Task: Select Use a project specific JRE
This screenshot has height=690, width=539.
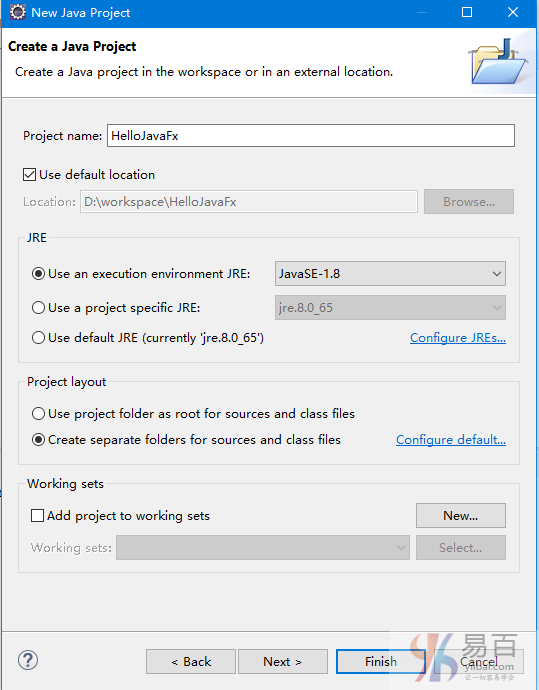Action: click(38, 308)
